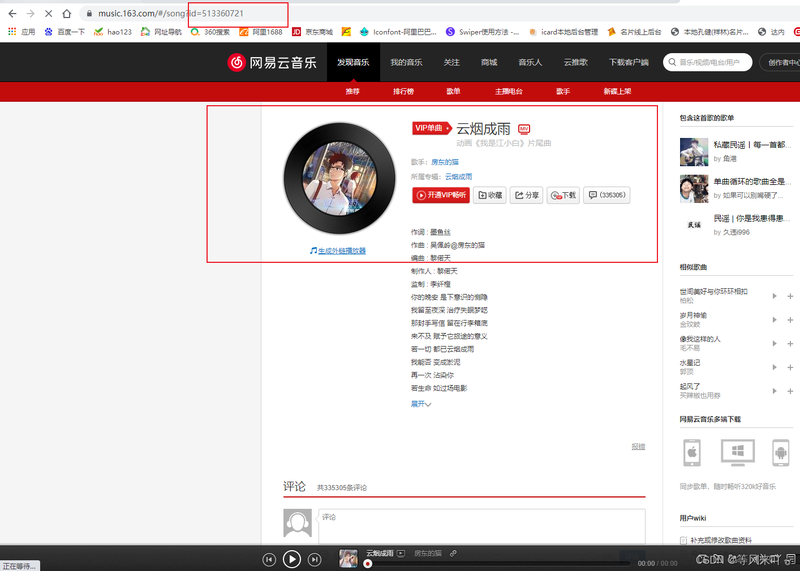Click the 分享 button
800x571 pixels.
tap(527, 195)
